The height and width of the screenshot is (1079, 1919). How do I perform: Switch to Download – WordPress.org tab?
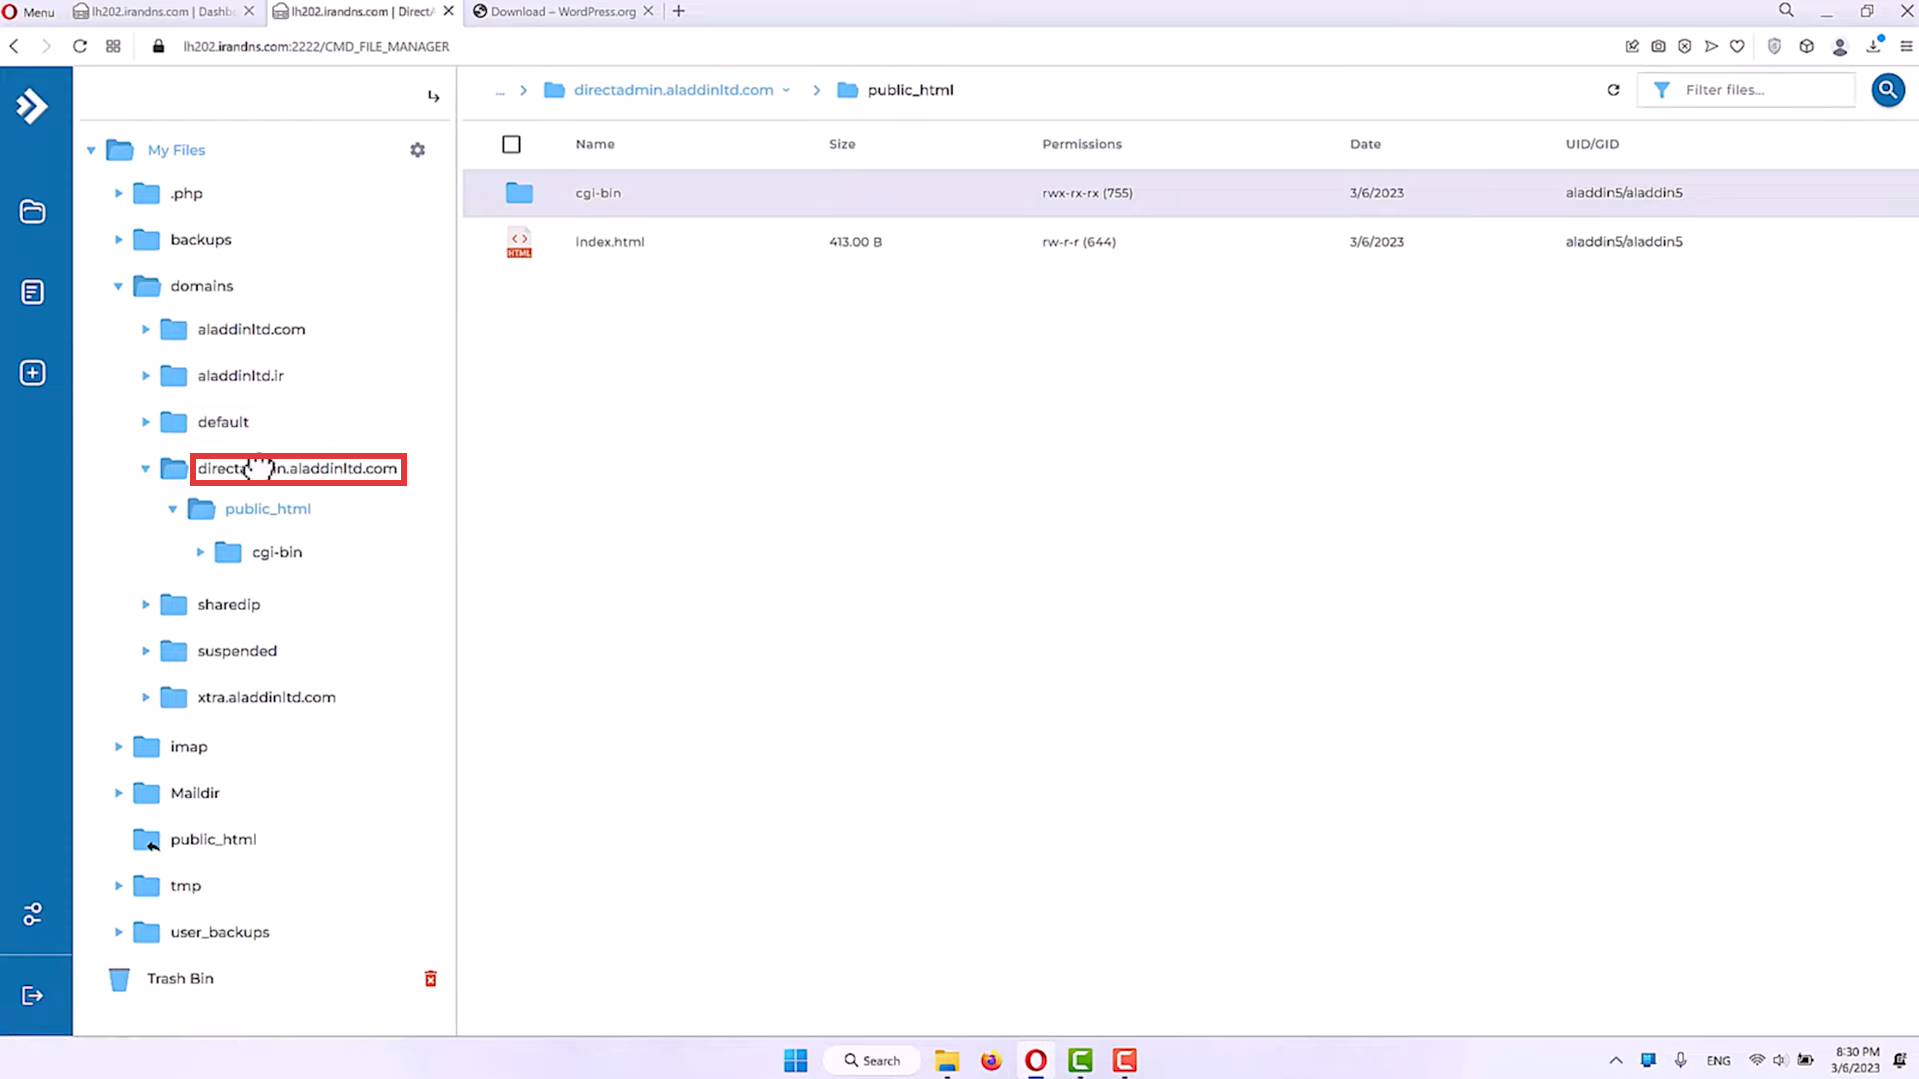pos(563,11)
